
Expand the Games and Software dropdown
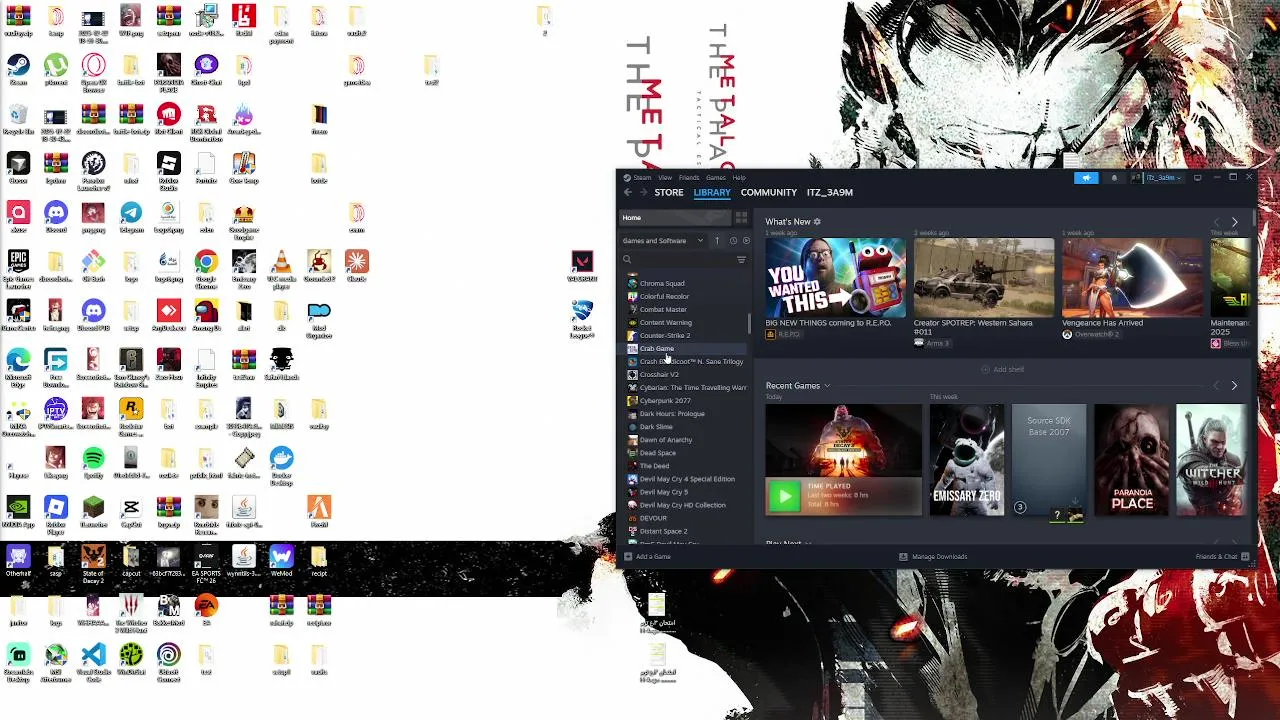click(662, 240)
